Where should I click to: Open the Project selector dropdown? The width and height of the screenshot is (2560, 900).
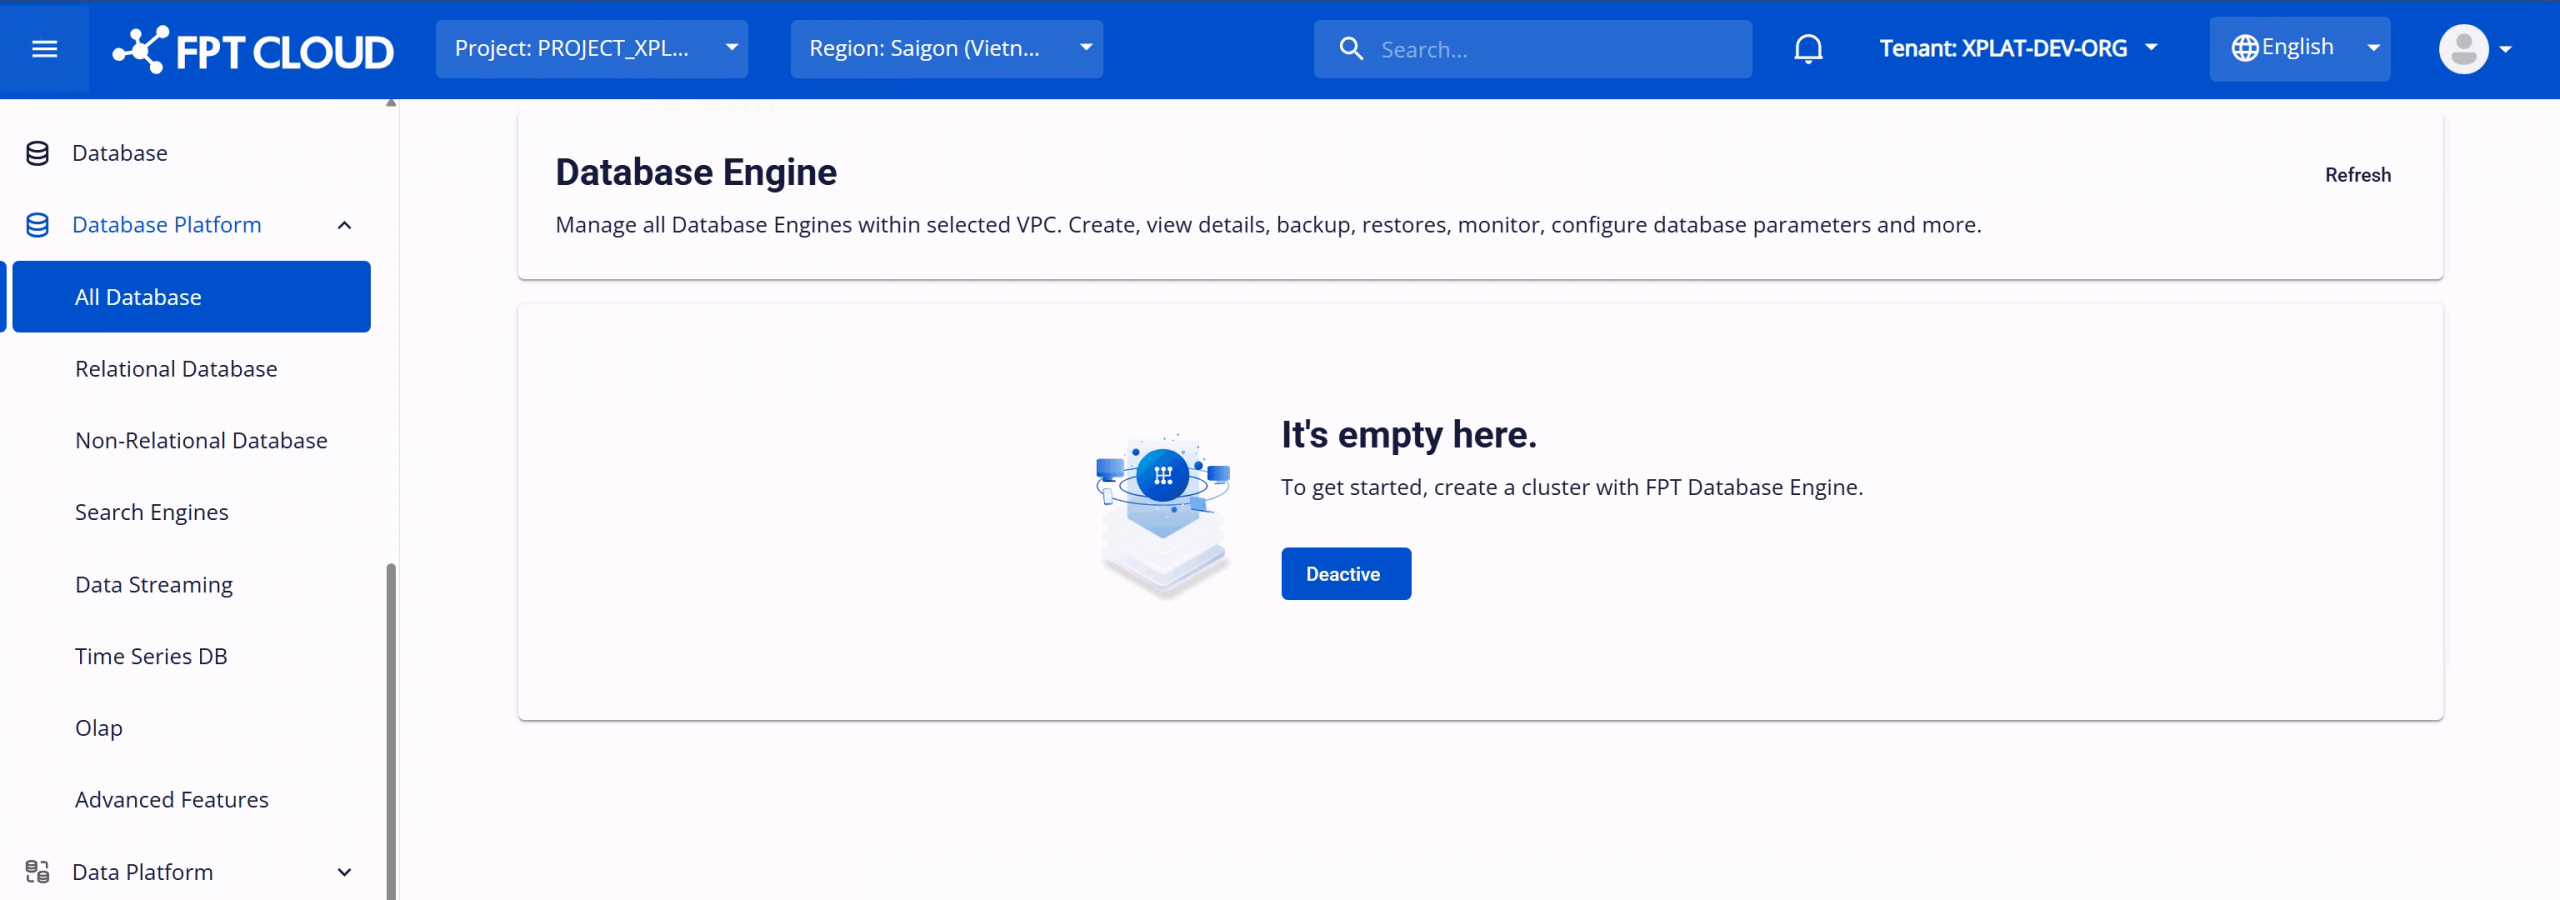tap(591, 49)
